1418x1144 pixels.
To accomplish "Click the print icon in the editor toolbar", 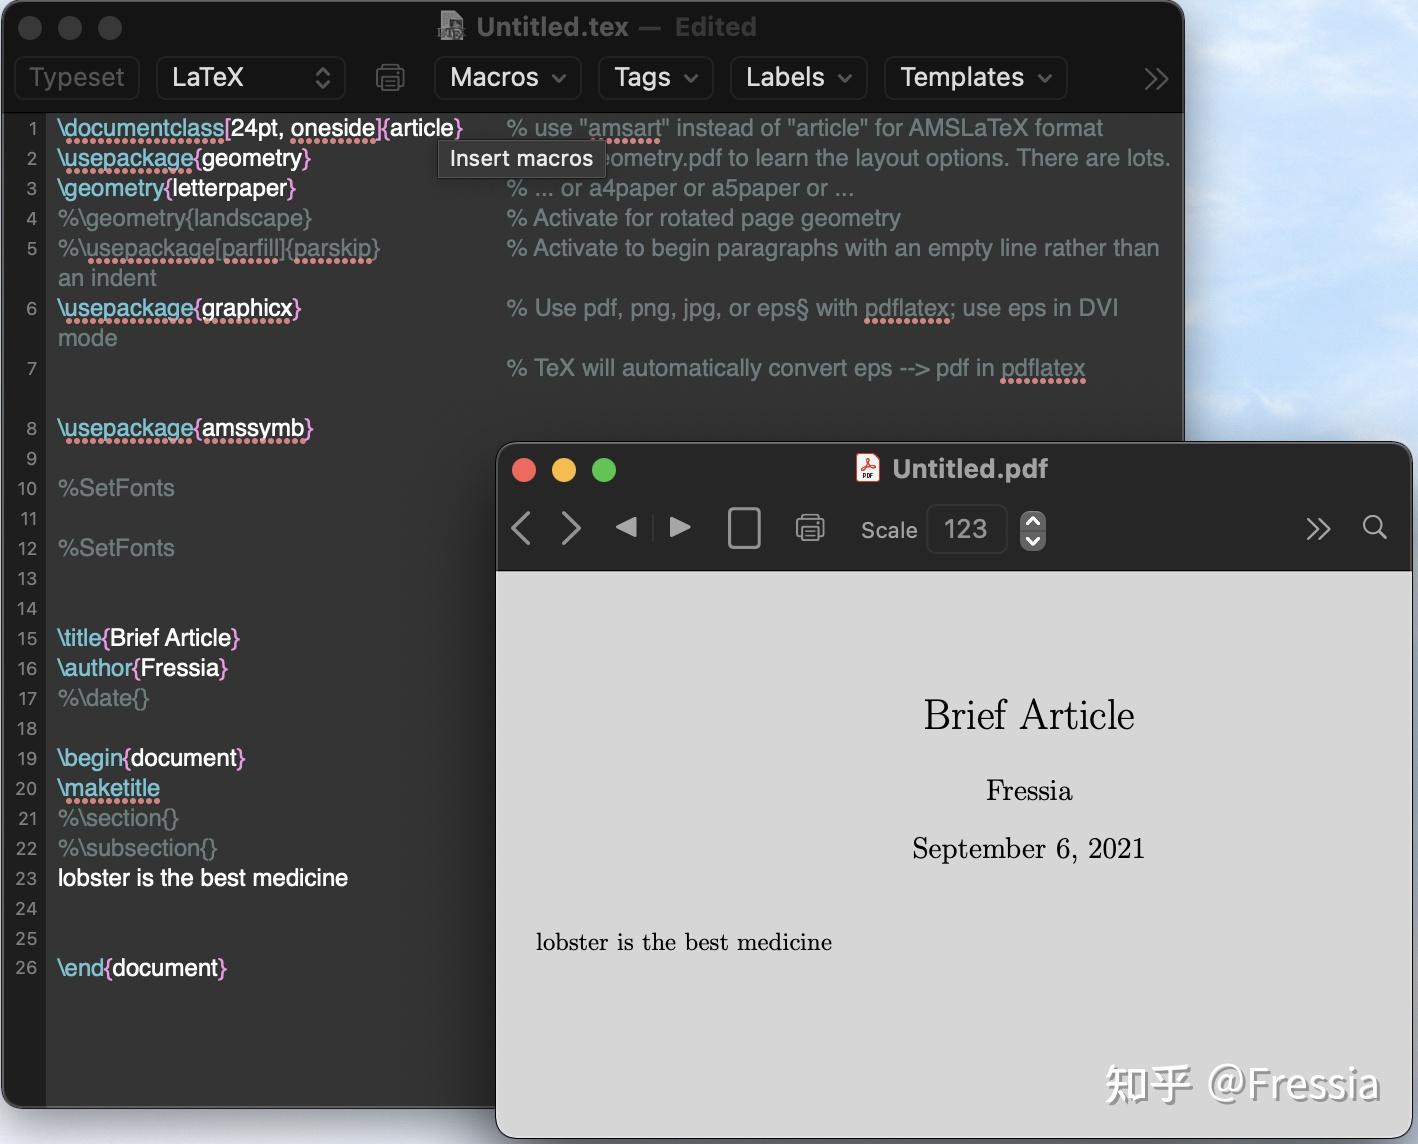I will coord(390,77).
